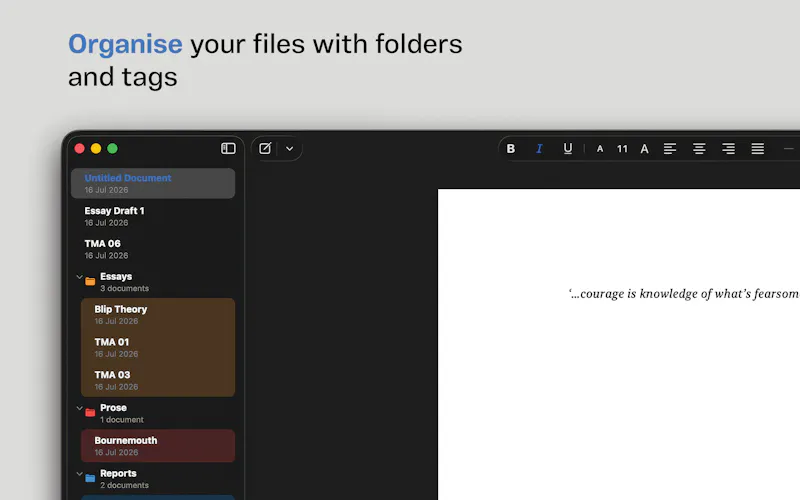Open TMA 01 document
This screenshot has height=500, width=800.
(158, 347)
